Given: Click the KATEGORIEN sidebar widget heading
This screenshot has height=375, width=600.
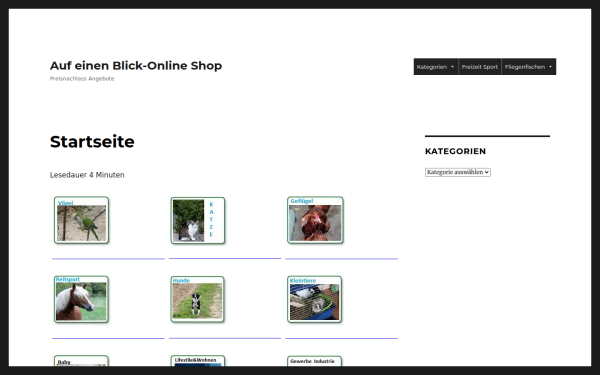Looking at the screenshot, I should coord(455,151).
